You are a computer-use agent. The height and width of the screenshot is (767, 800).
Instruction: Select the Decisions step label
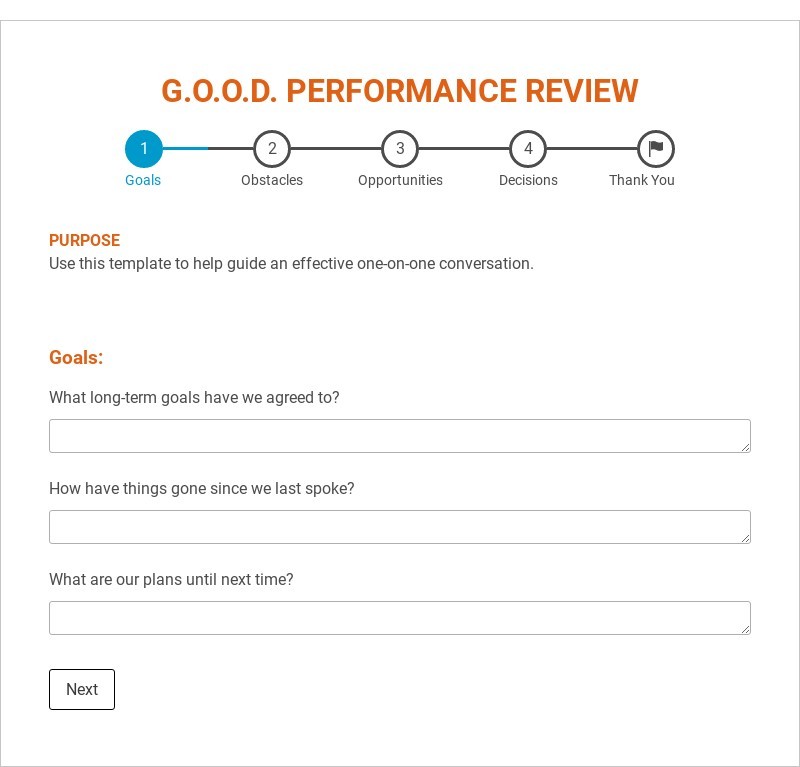pos(528,180)
